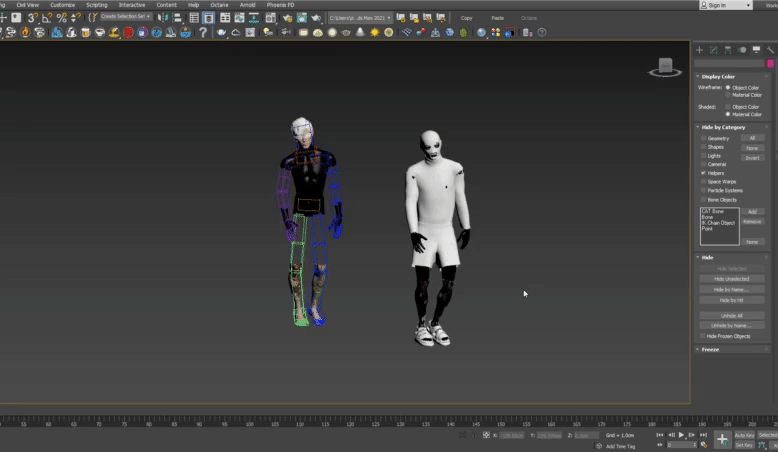This screenshot has width=778, height=452.
Task: Open the Create Selection Set dropdown
Action: click(124, 17)
